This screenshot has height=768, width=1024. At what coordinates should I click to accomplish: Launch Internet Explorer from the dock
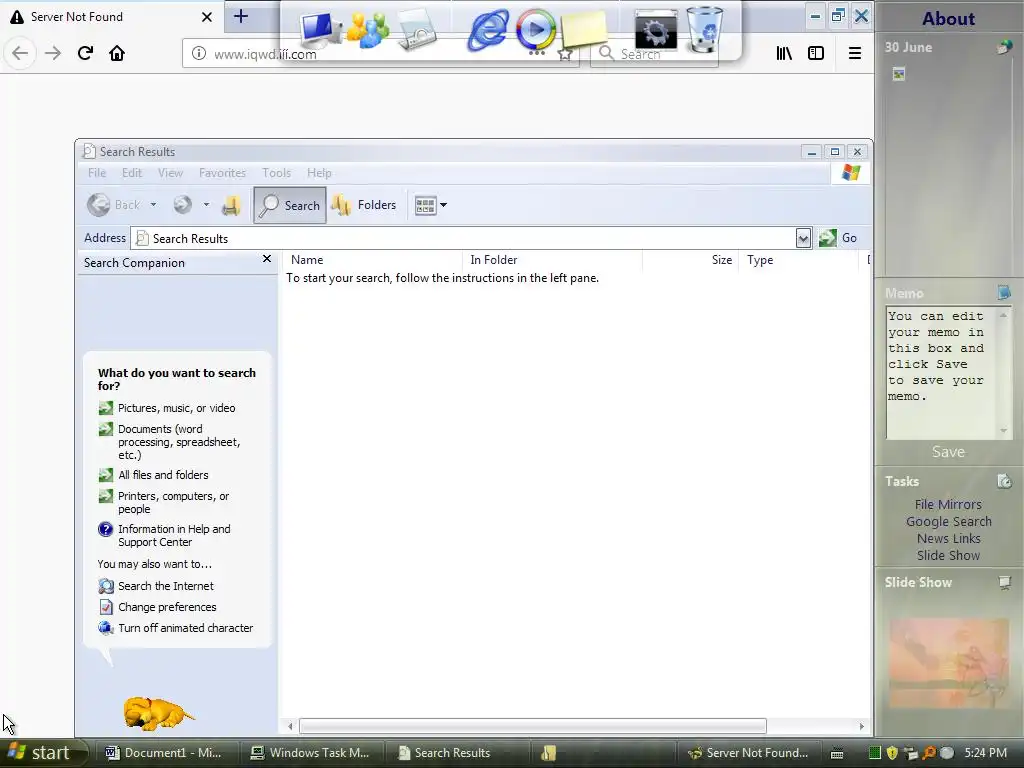[x=488, y=29]
